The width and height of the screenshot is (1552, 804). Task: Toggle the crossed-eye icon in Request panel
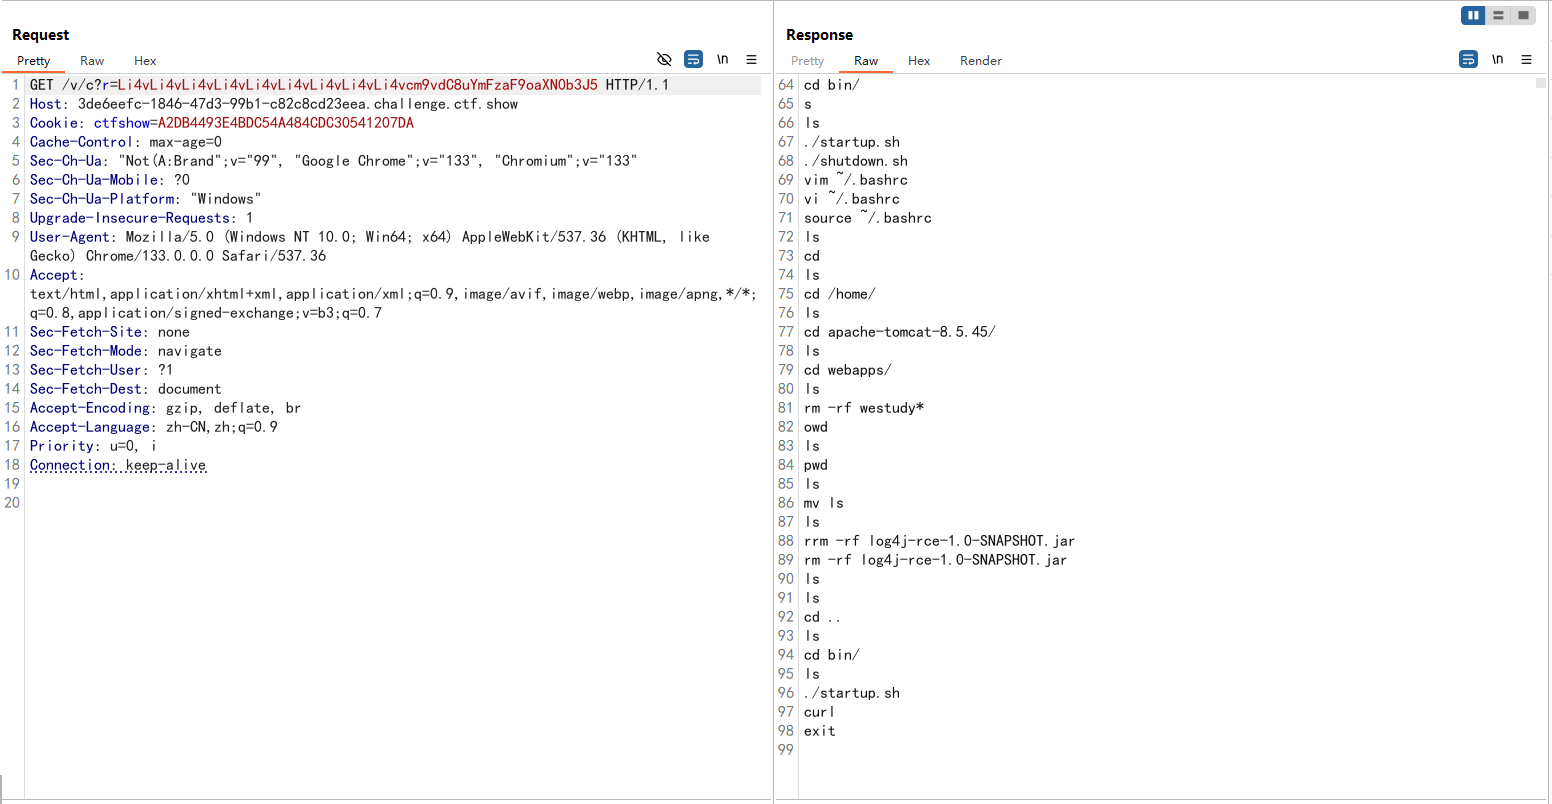[x=664, y=60]
